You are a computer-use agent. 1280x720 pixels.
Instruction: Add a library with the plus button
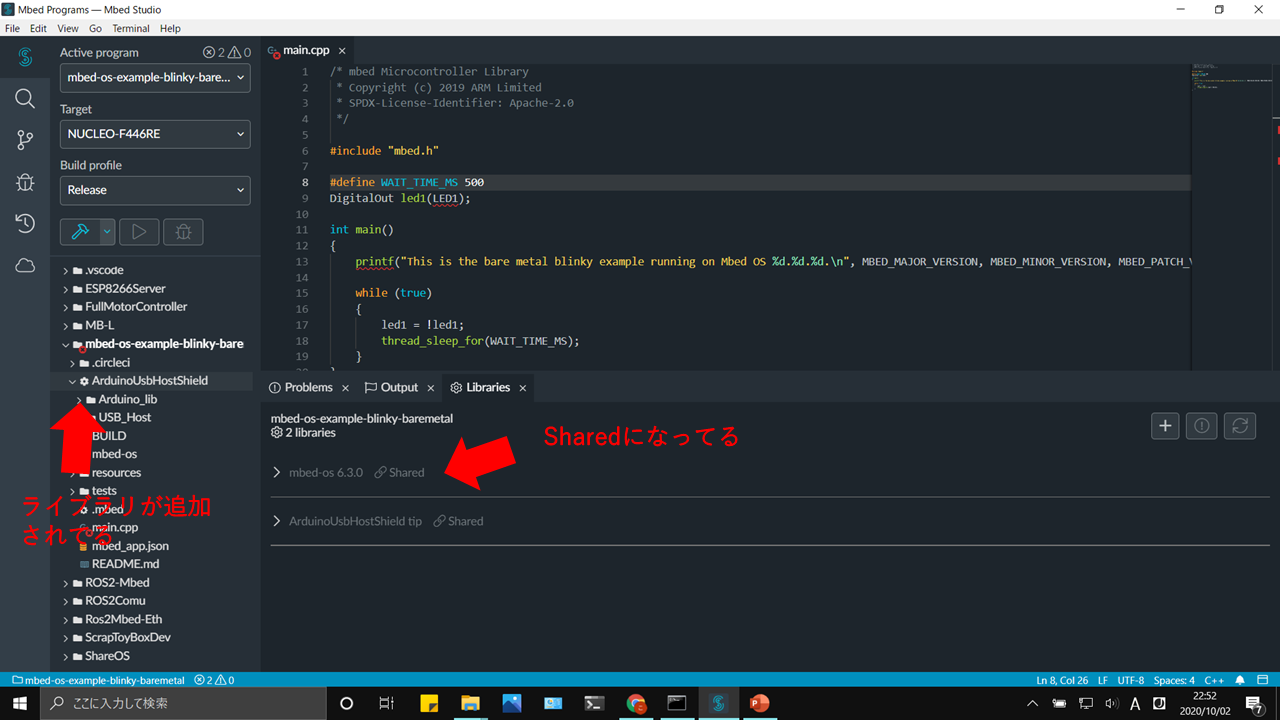point(1164,425)
